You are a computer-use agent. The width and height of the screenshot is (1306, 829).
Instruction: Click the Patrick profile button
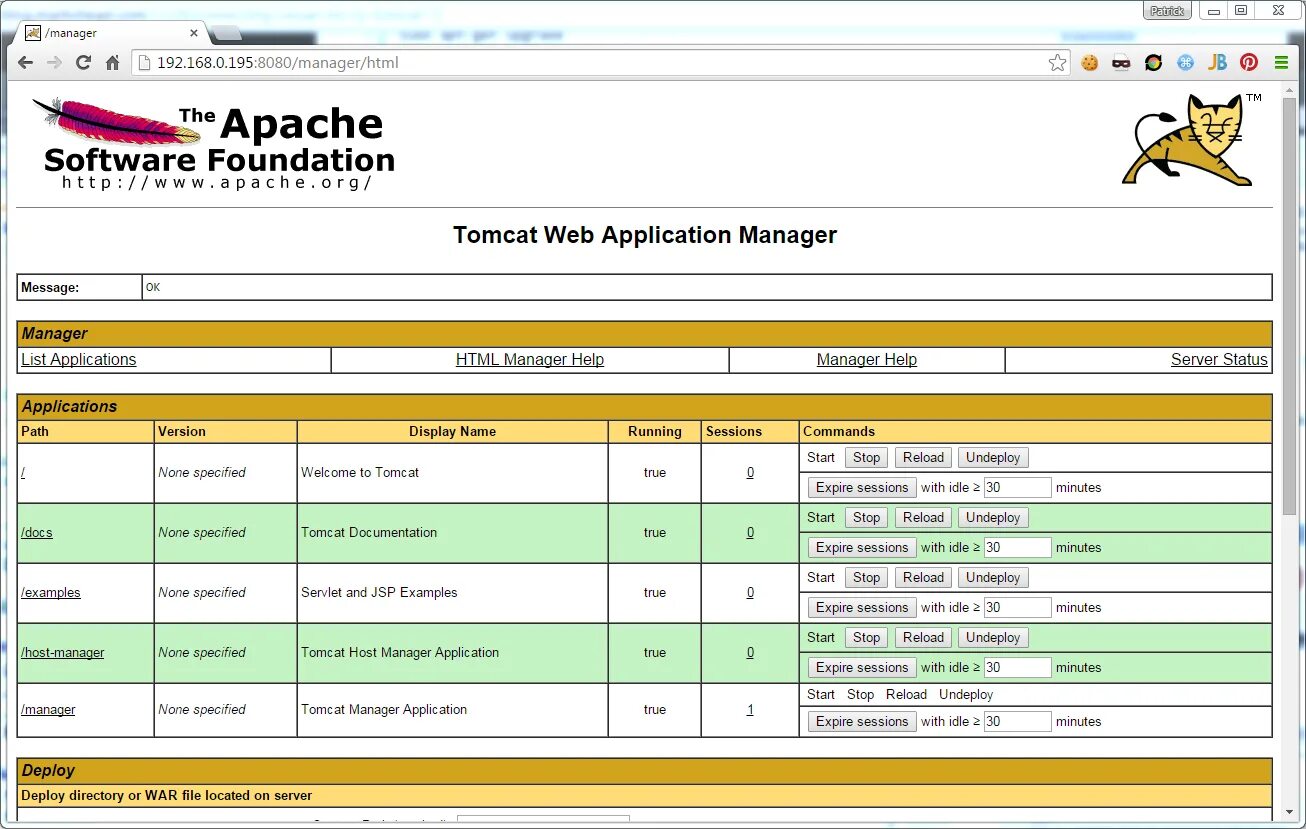point(1167,11)
